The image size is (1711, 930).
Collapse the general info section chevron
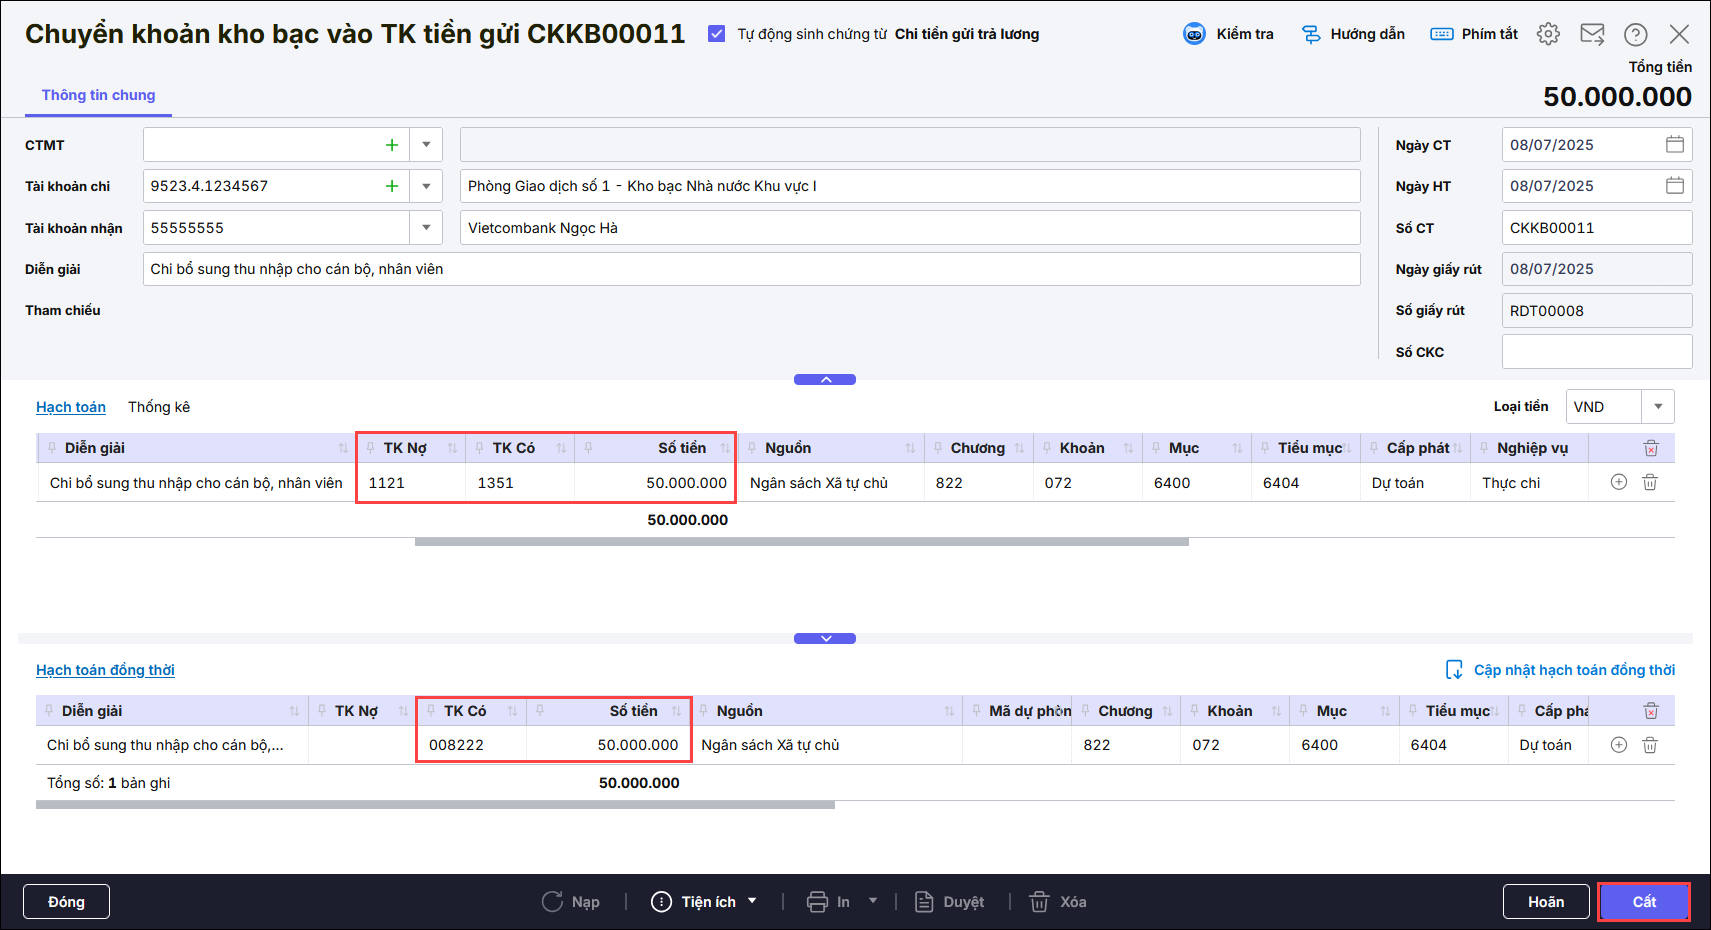(x=825, y=380)
